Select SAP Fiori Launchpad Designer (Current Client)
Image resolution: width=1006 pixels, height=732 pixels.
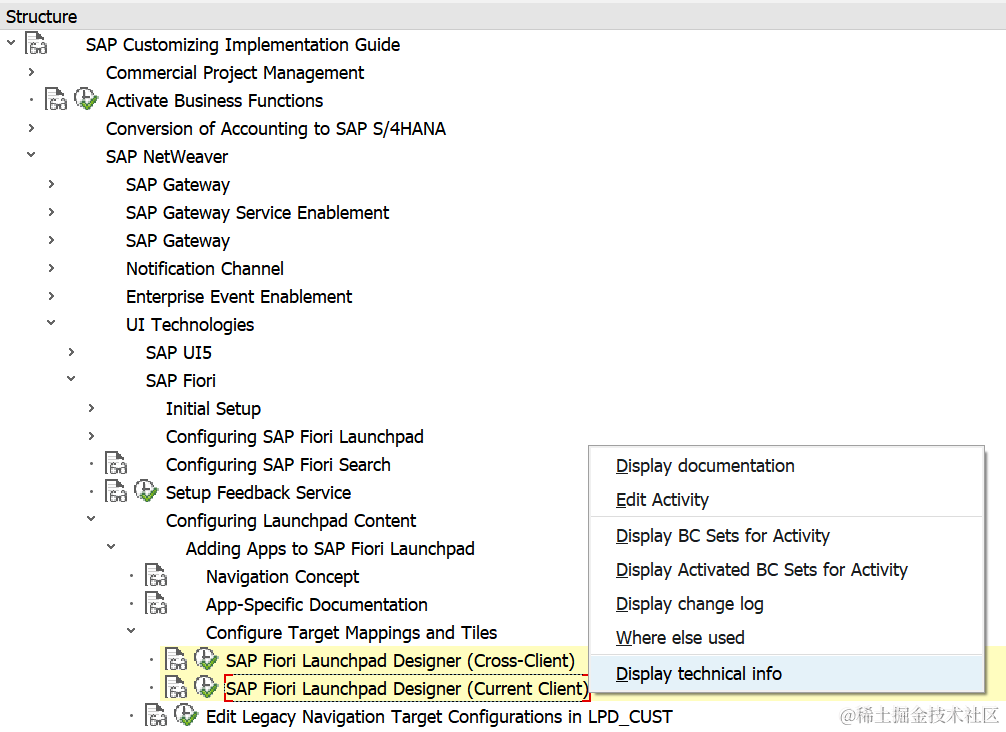(407, 688)
